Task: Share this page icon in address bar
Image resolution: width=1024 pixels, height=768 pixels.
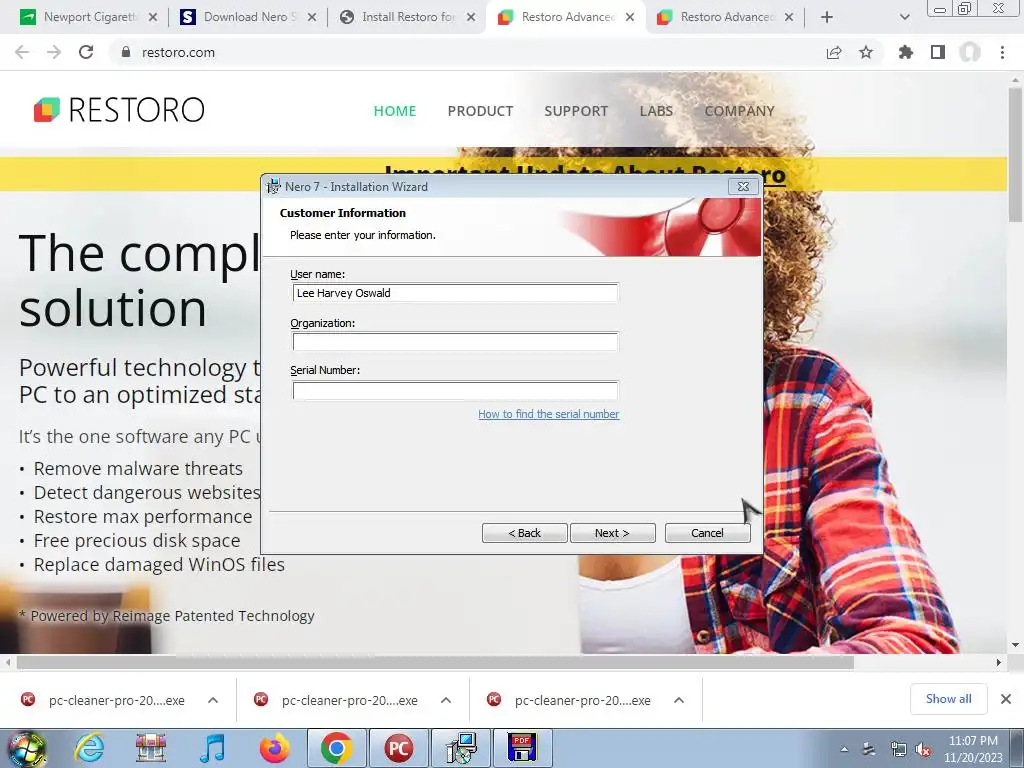Action: pyautogui.click(x=834, y=52)
